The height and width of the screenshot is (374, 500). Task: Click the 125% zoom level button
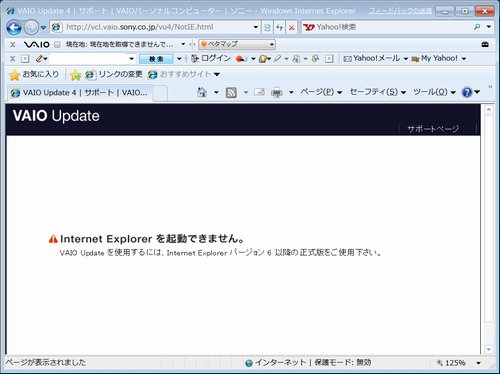click(451, 363)
